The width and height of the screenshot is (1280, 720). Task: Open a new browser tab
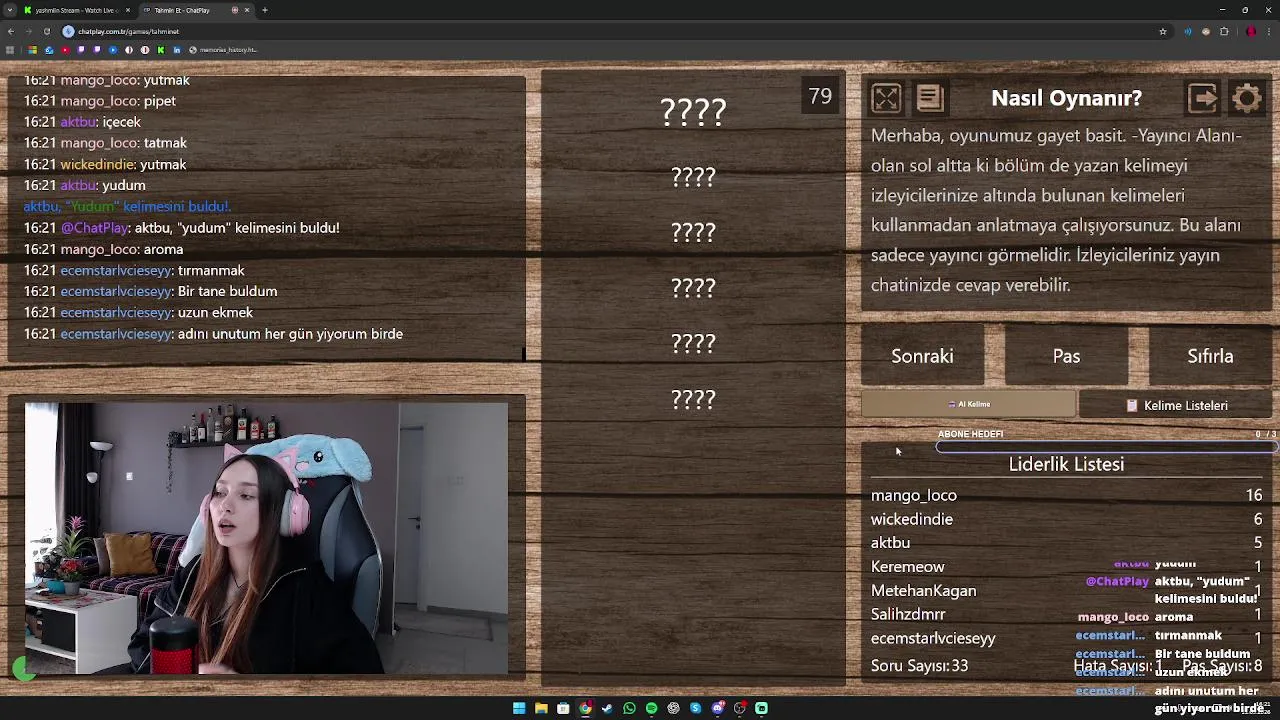[x=265, y=10]
